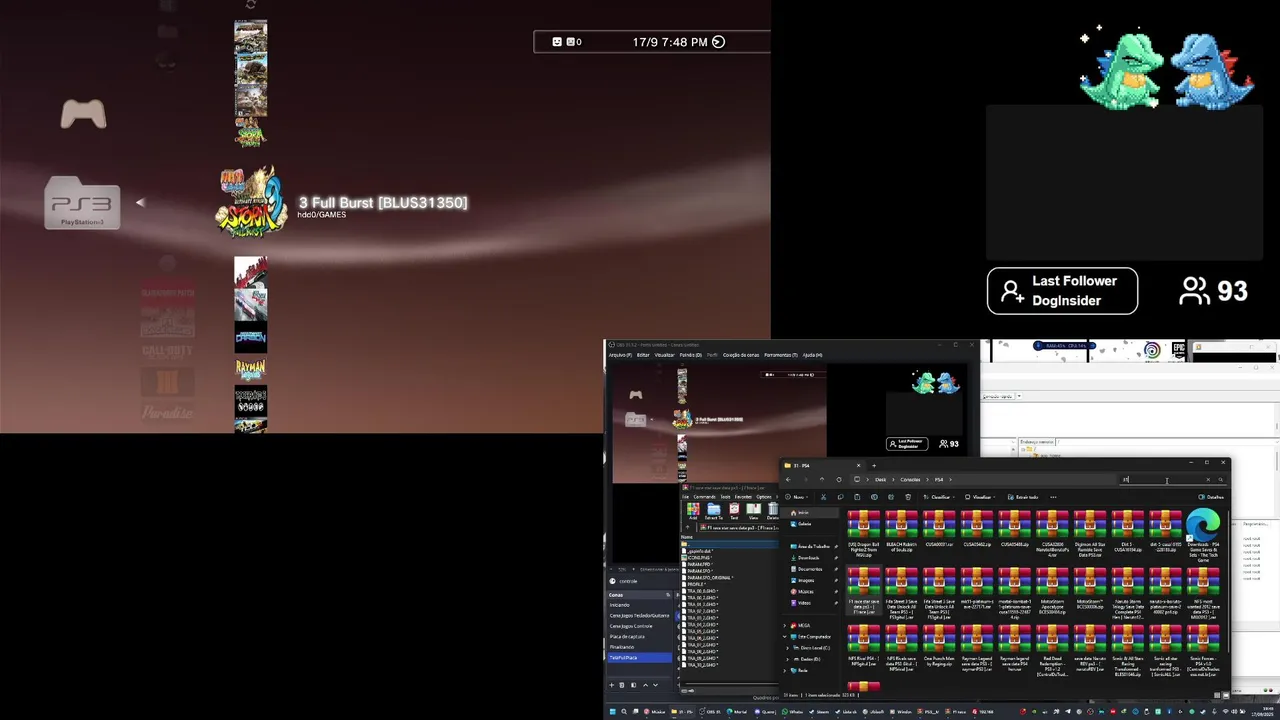Click the Rename icon in Explorer toolbar

874,497
